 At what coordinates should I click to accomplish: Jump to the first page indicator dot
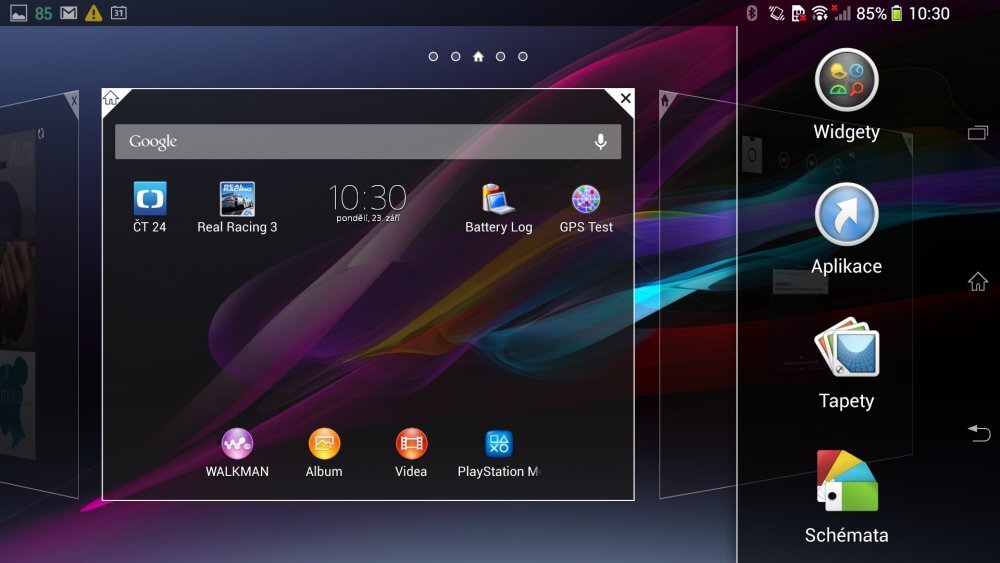433,57
